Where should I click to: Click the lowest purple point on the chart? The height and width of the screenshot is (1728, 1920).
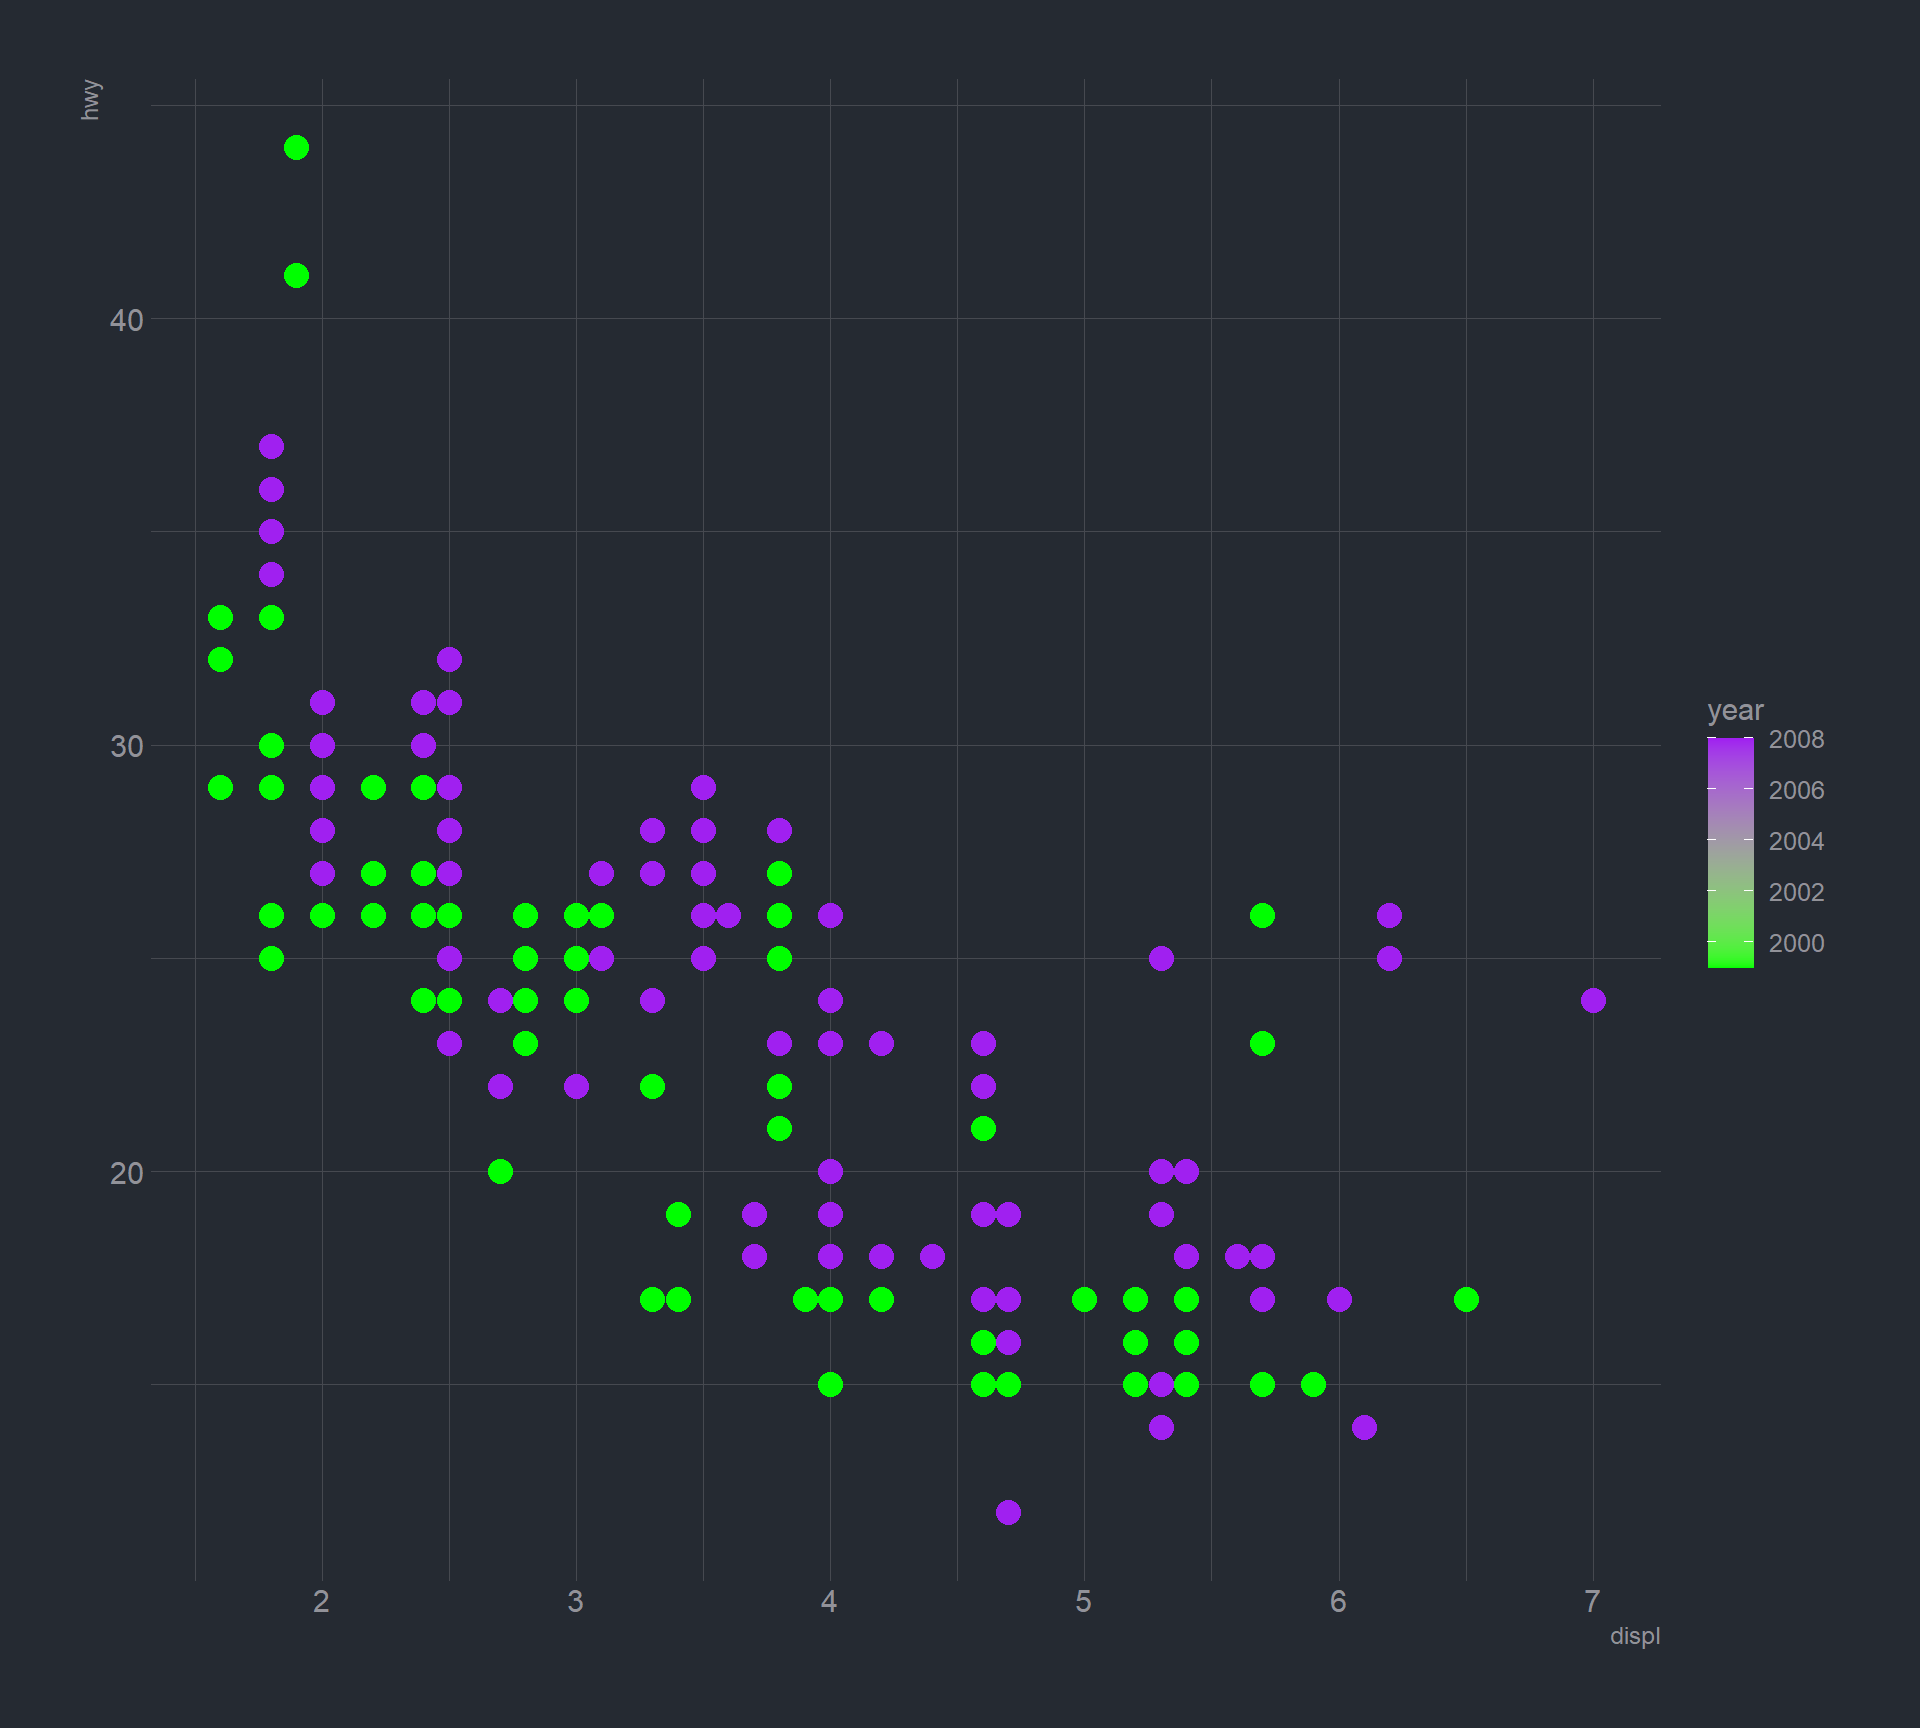point(1008,1512)
